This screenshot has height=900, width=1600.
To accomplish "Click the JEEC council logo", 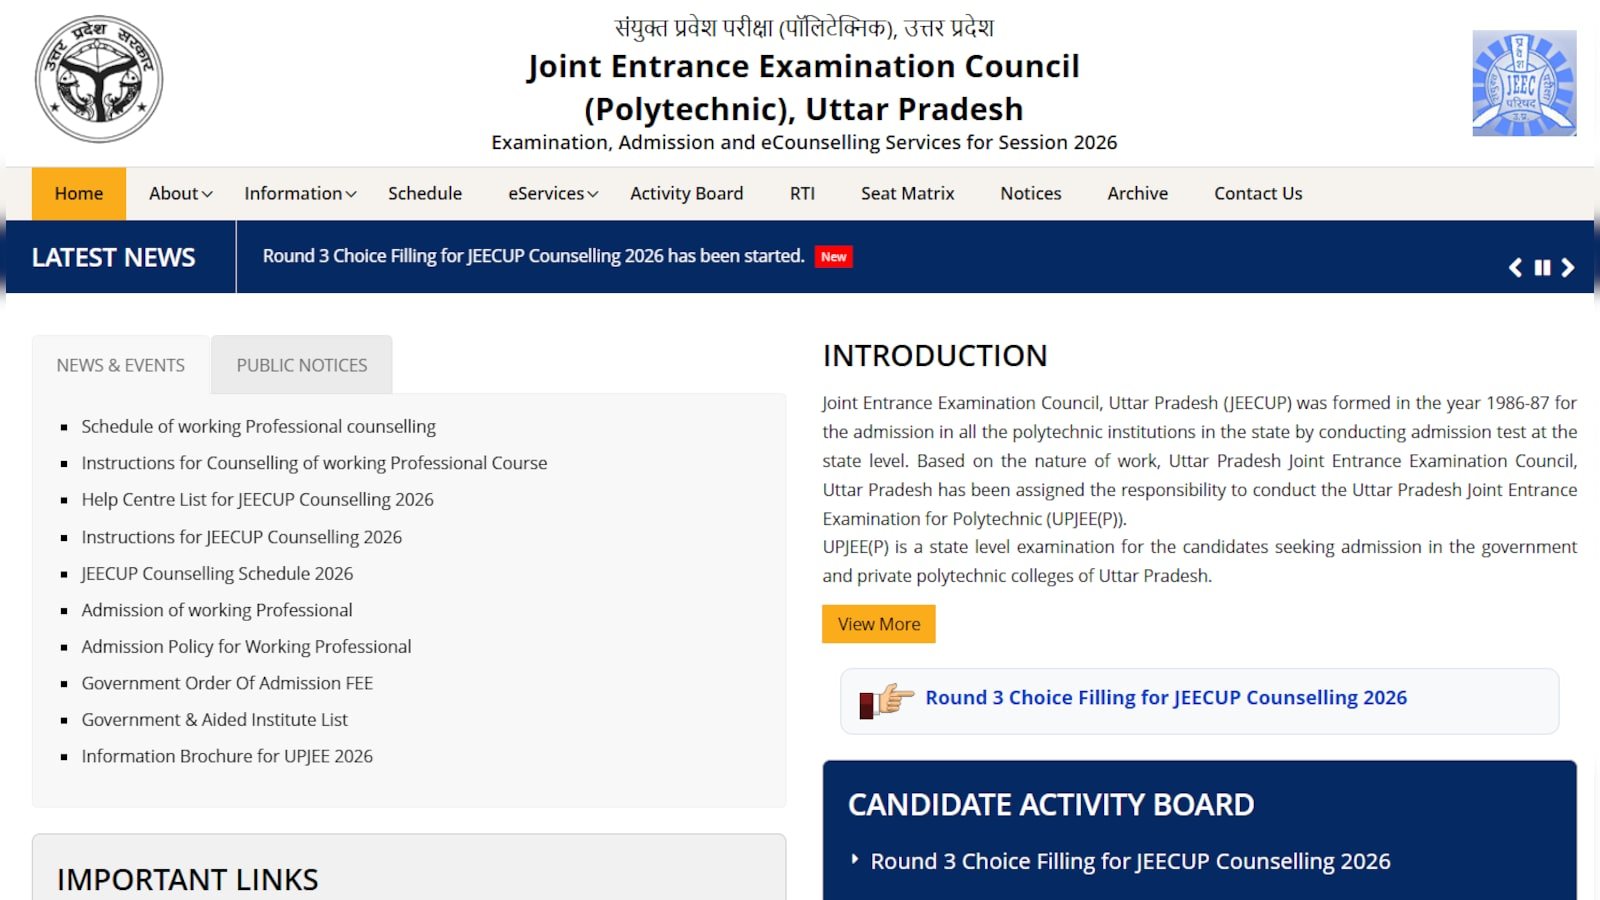I will point(1524,83).
